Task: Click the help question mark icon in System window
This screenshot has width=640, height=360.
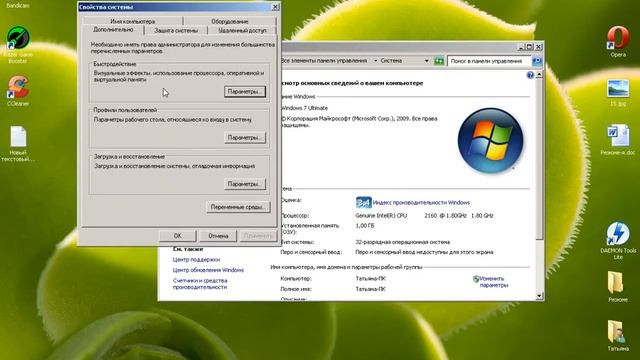Action: click(530, 75)
